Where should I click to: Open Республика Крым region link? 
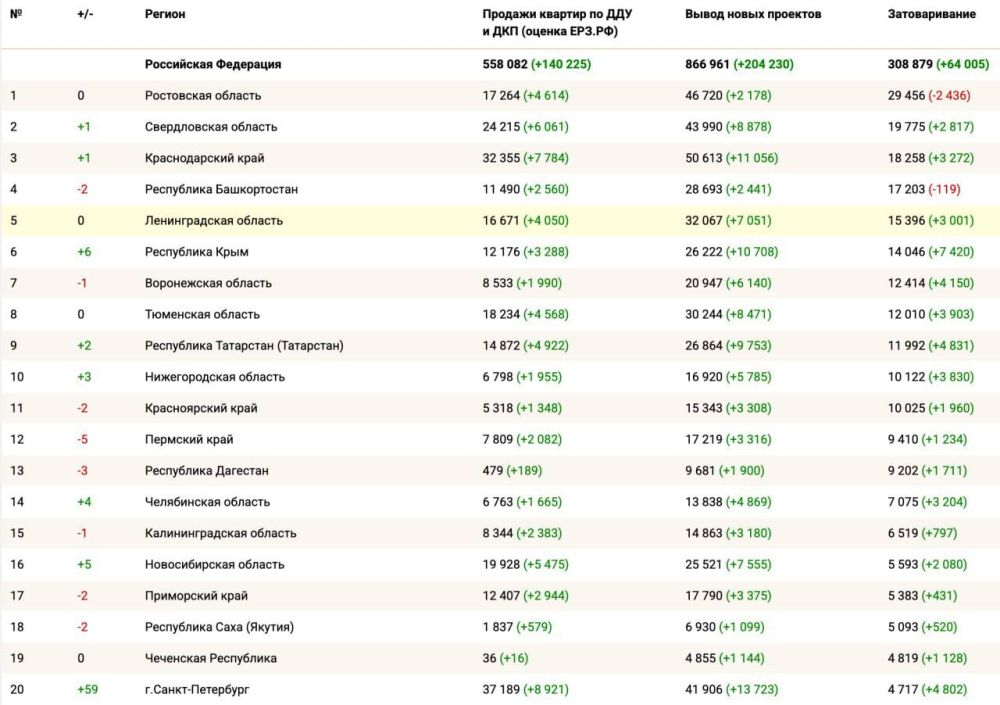196,252
